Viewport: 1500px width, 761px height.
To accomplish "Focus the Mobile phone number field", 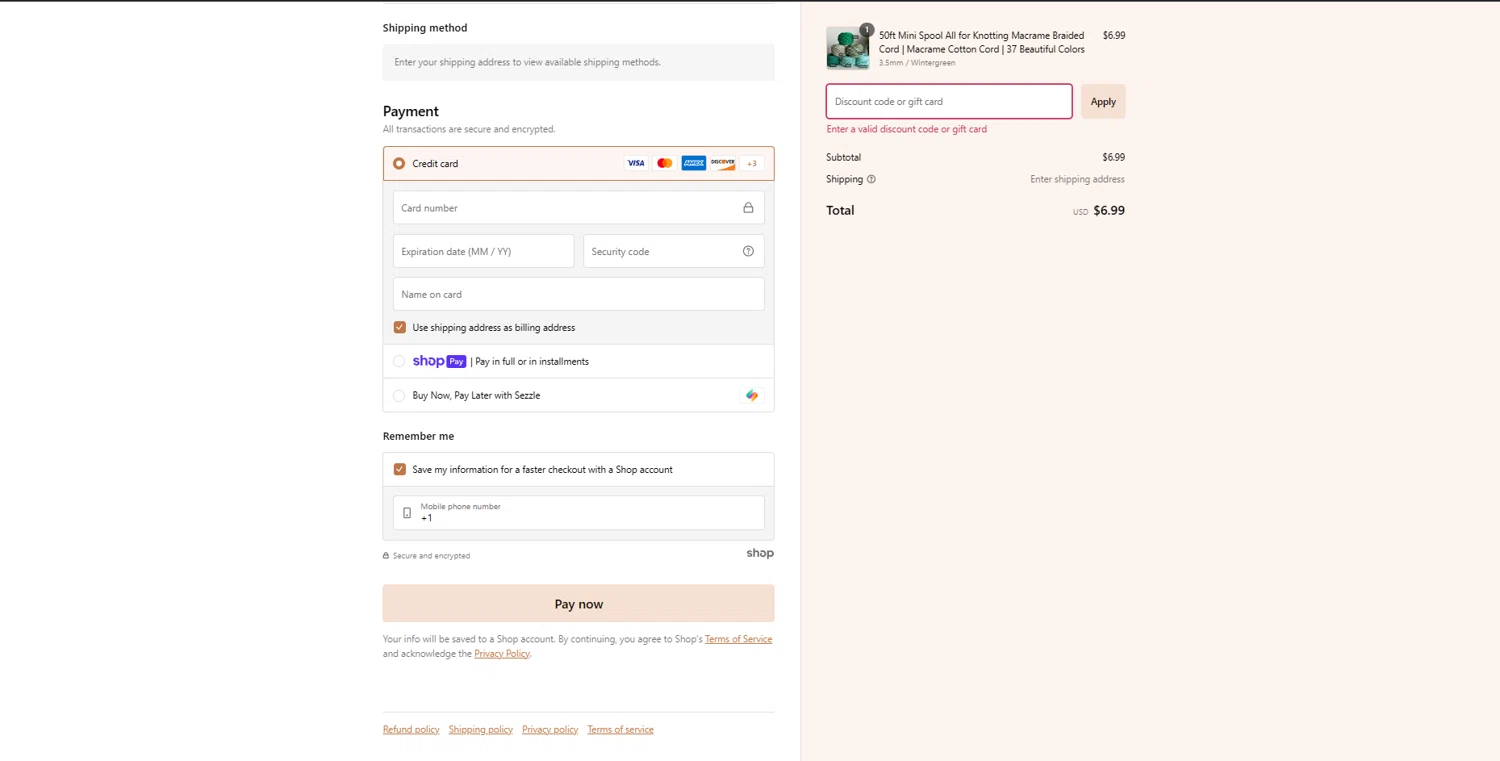I will coord(578,513).
